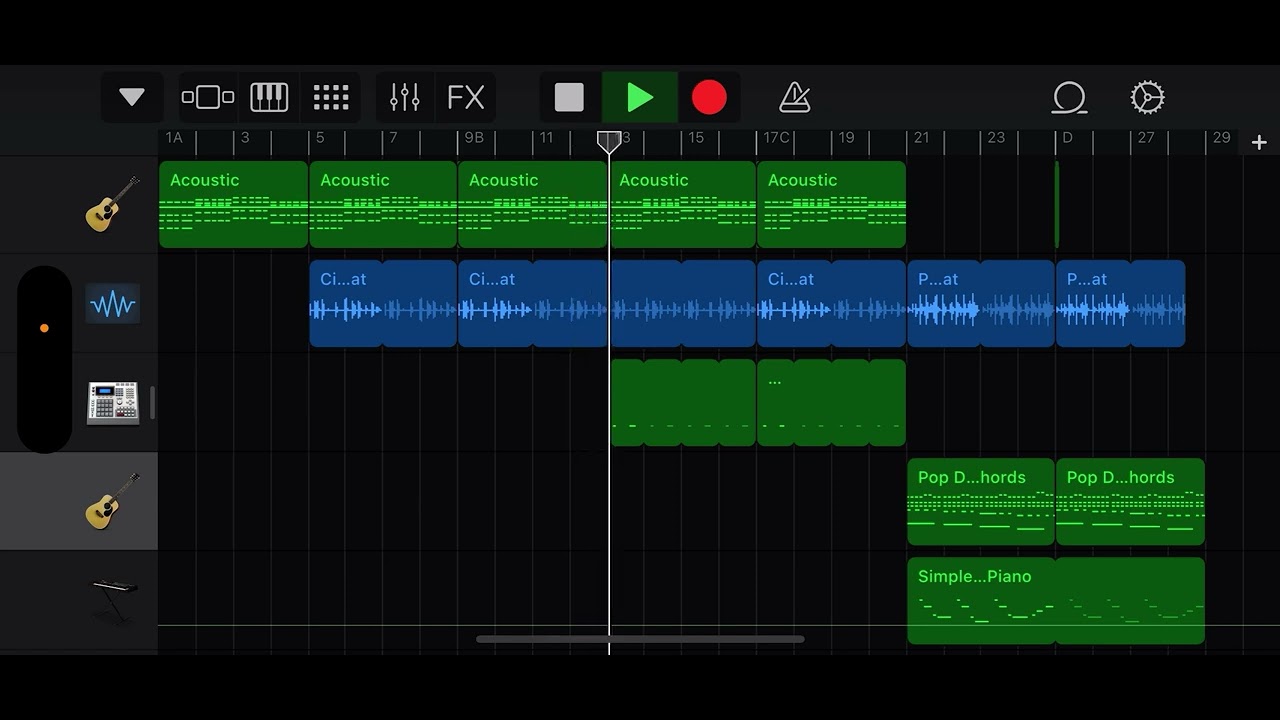Adjust the track volume slider with the orange dot
Viewport: 1280px width, 720px height.
44,328
